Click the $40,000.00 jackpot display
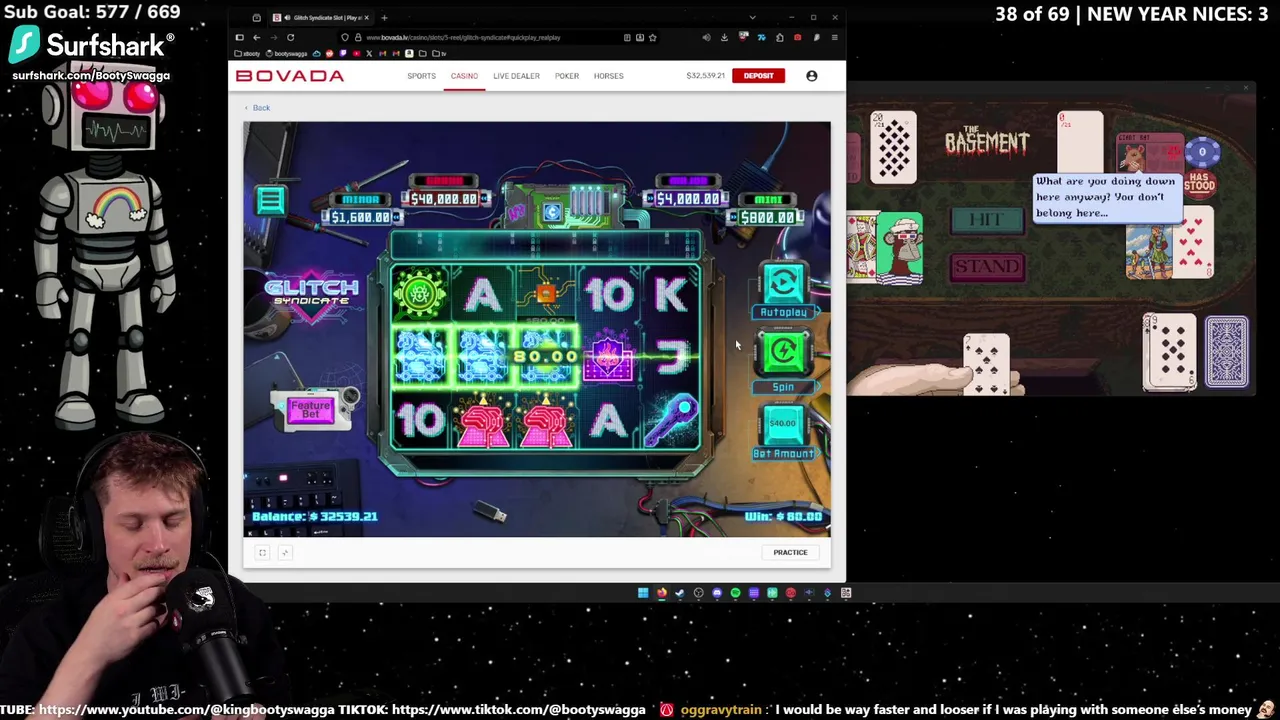Viewport: 1280px width, 720px height. (444, 191)
